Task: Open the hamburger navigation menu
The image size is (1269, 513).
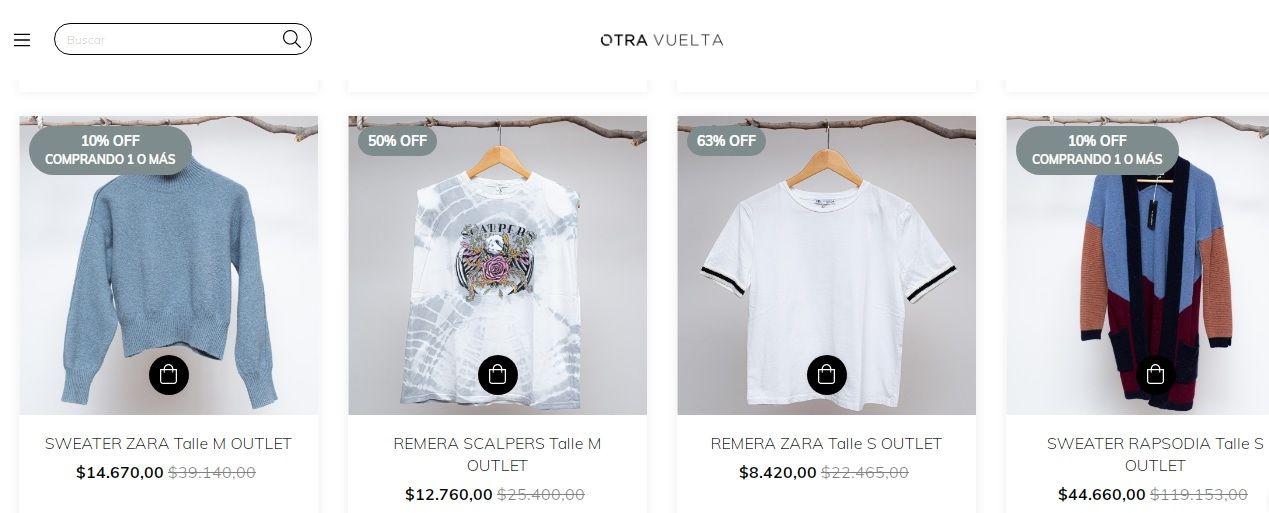Action: (22, 40)
